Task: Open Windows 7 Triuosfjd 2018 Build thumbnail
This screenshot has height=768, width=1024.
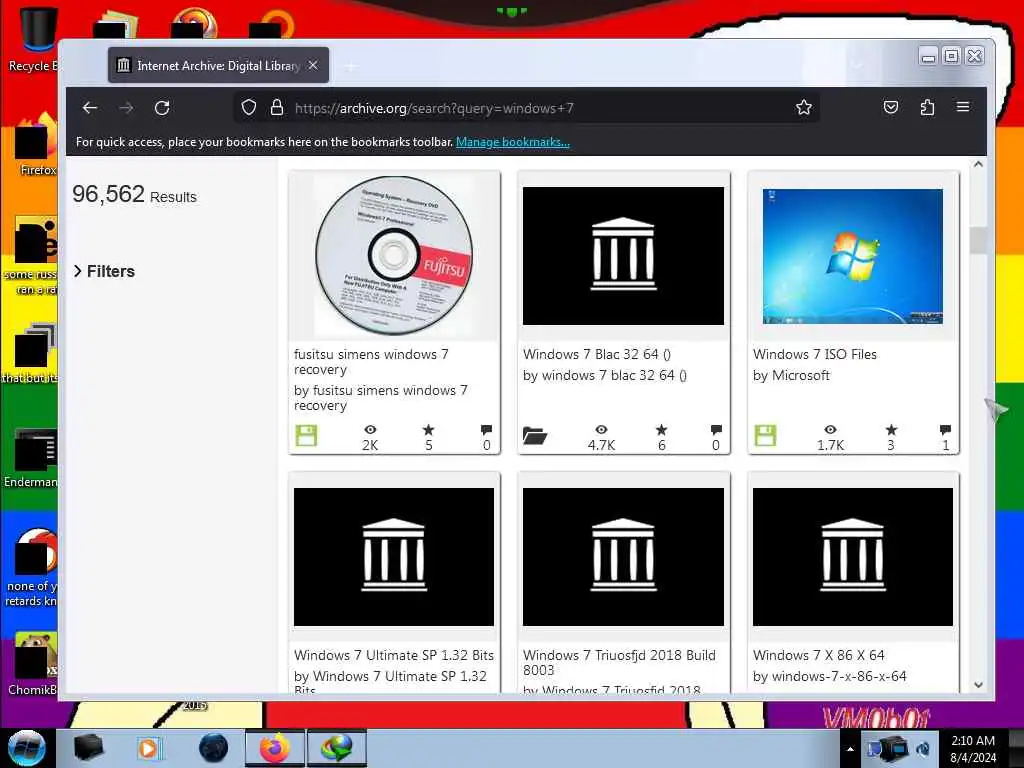Action: 623,557
